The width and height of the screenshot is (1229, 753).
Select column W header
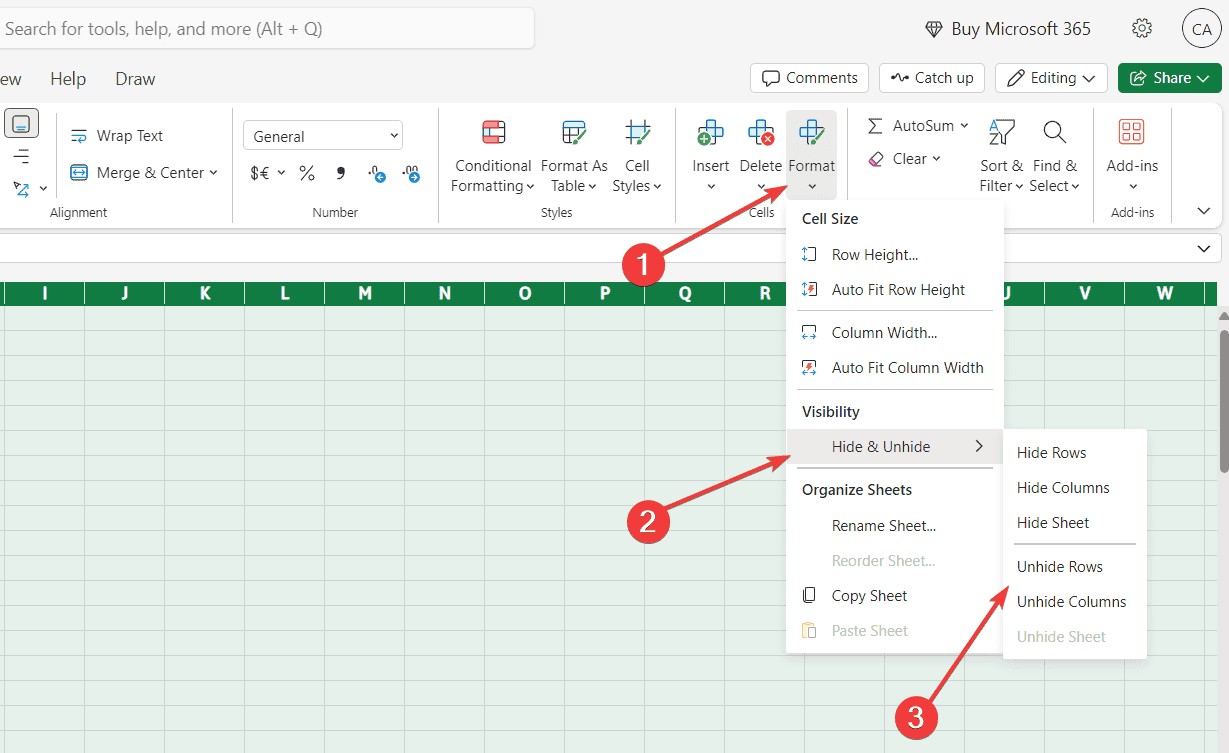(x=1165, y=293)
